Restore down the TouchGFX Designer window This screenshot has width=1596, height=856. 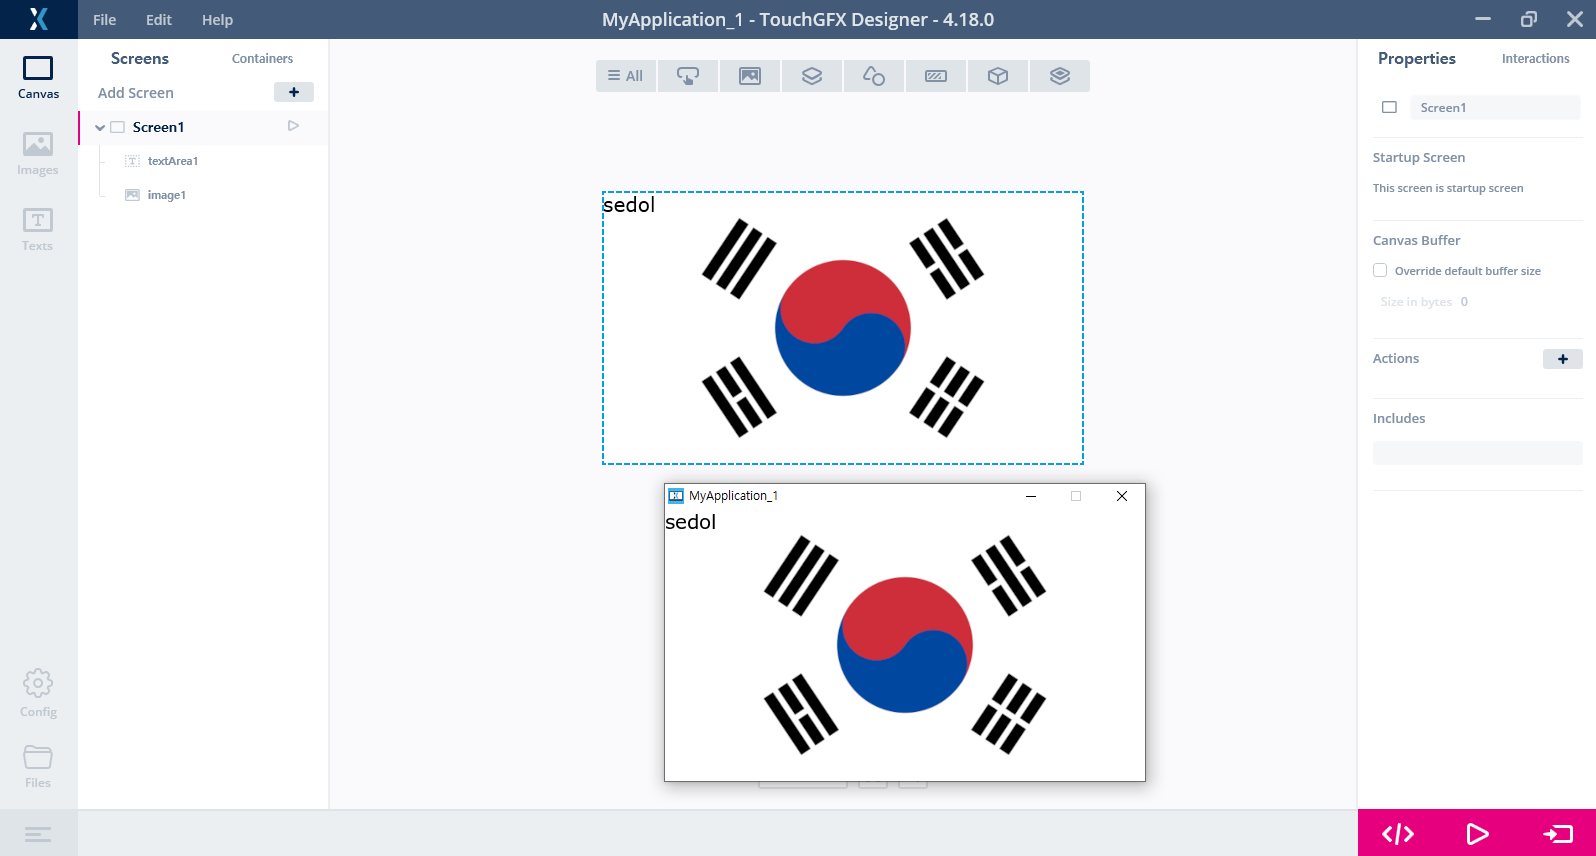click(x=1529, y=19)
